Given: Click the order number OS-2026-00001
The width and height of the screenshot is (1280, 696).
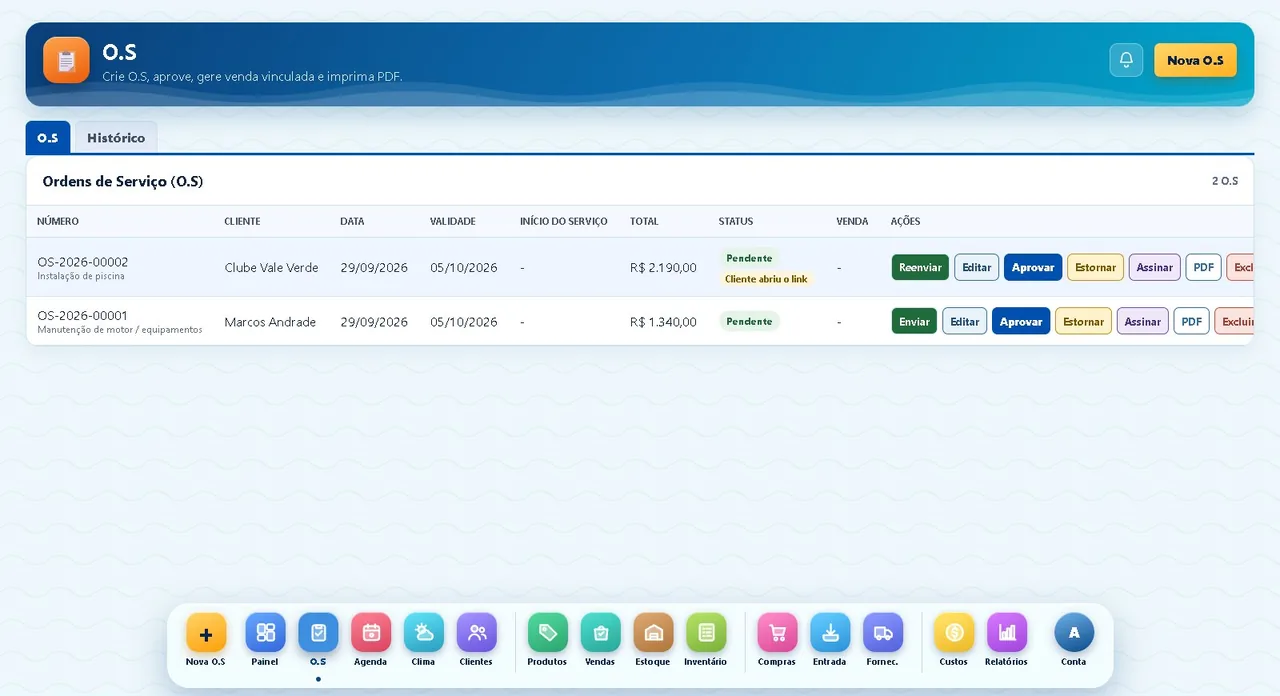Looking at the screenshot, I should click(83, 315).
